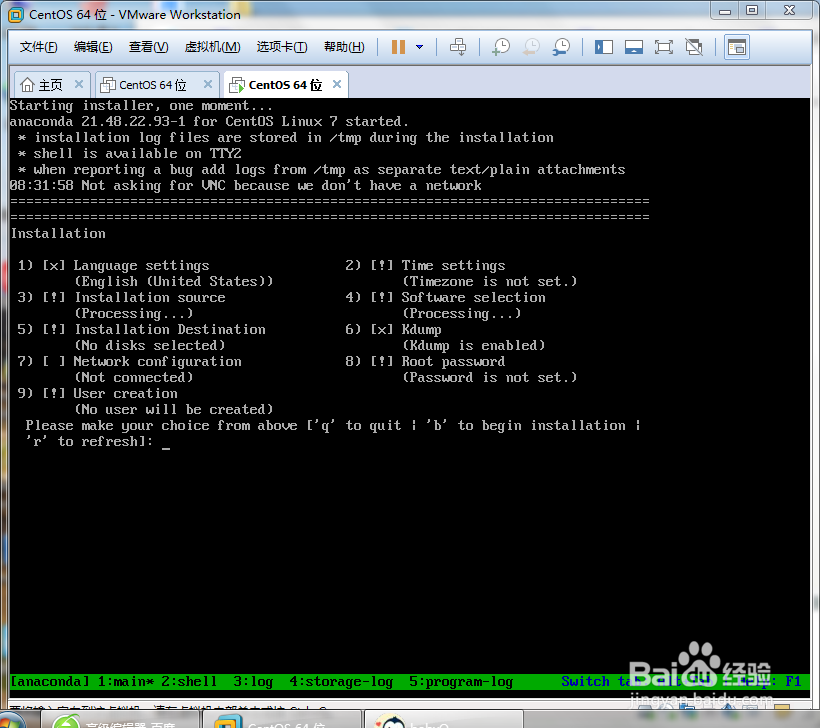
Task: Click the Software selection menu line
Action: tap(445, 298)
